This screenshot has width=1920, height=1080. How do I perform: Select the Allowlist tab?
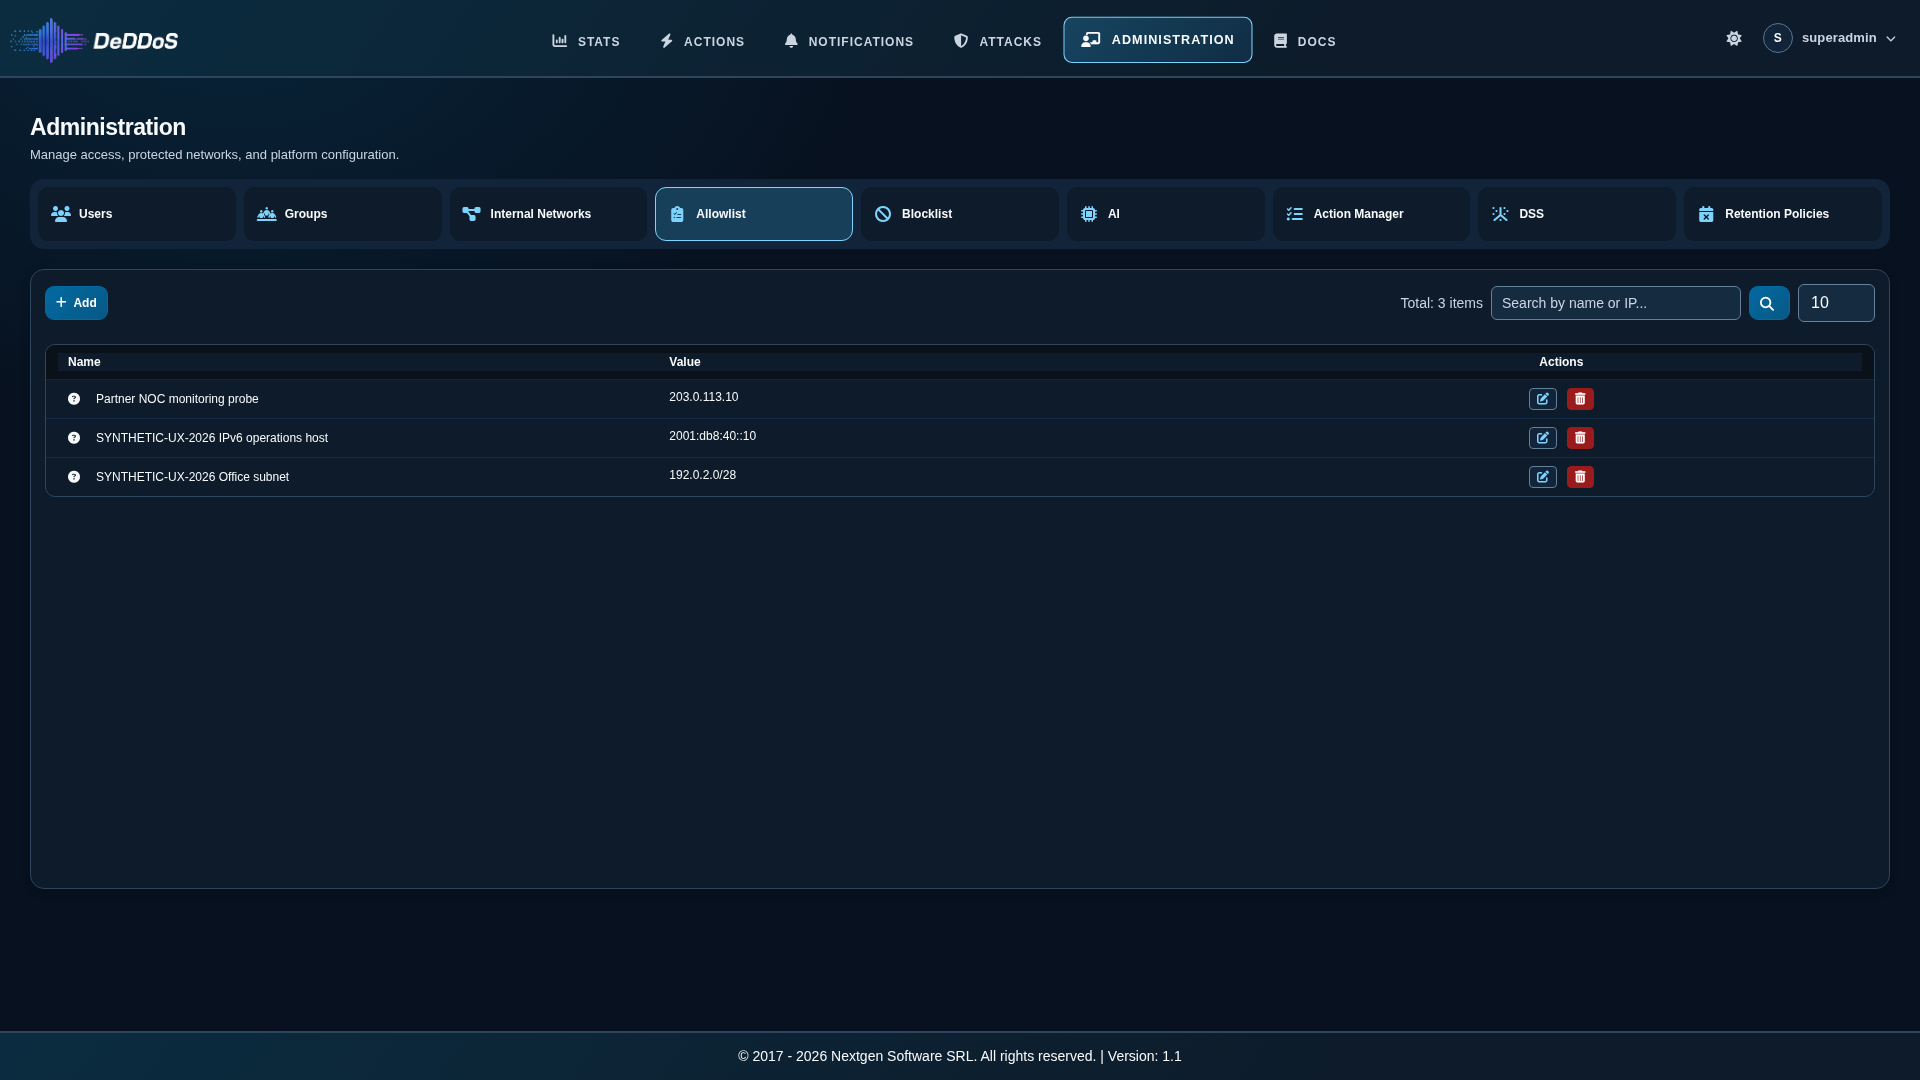click(x=754, y=214)
